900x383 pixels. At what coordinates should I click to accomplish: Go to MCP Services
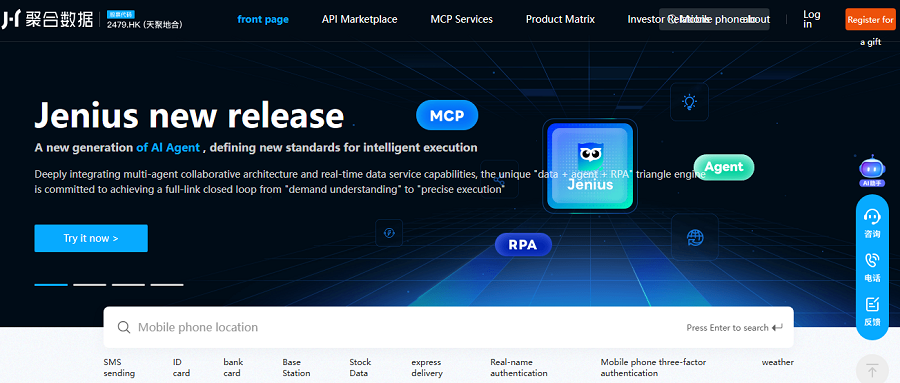click(461, 19)
